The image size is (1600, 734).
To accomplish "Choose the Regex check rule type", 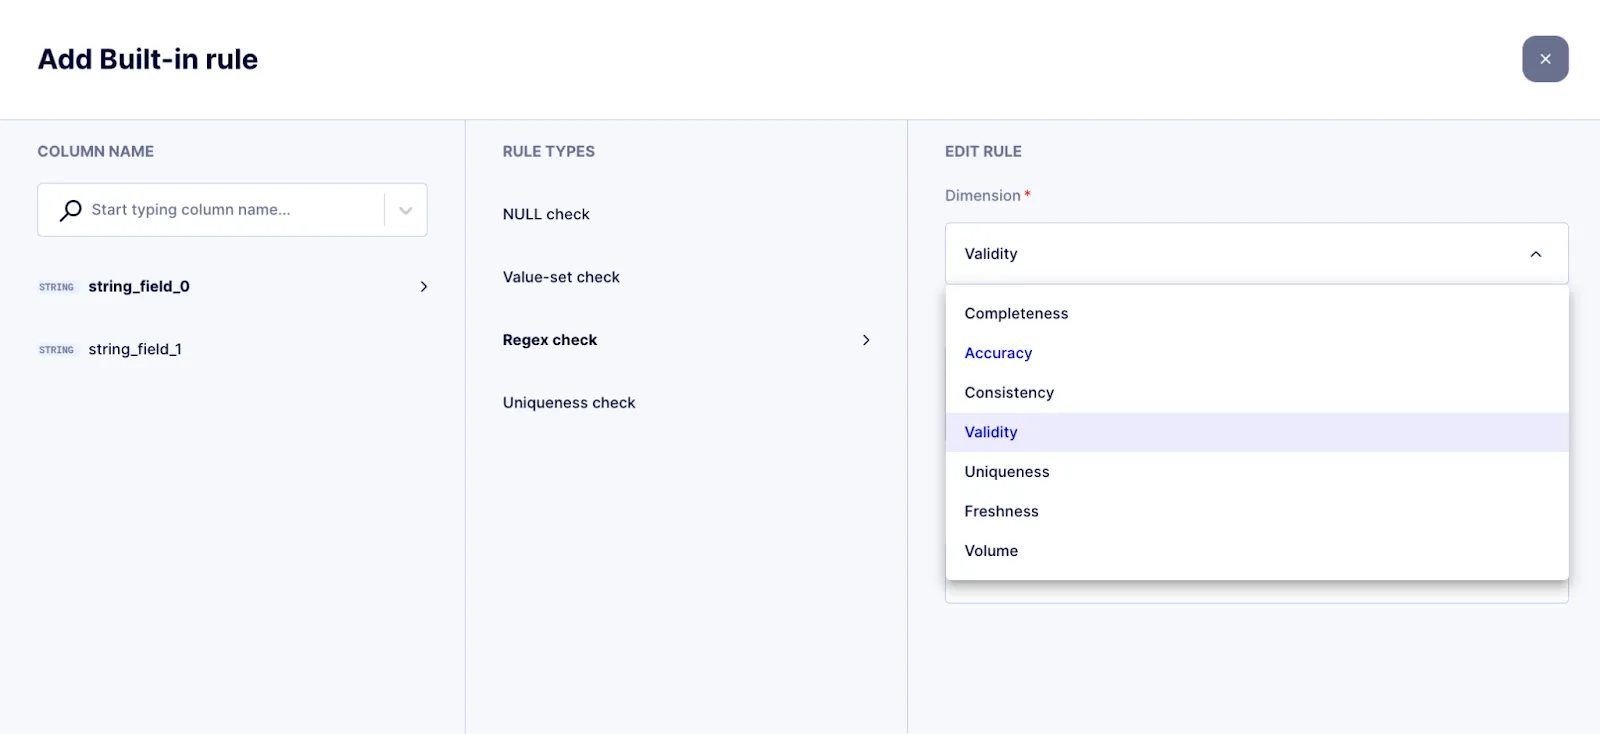I will pos(550,340).
